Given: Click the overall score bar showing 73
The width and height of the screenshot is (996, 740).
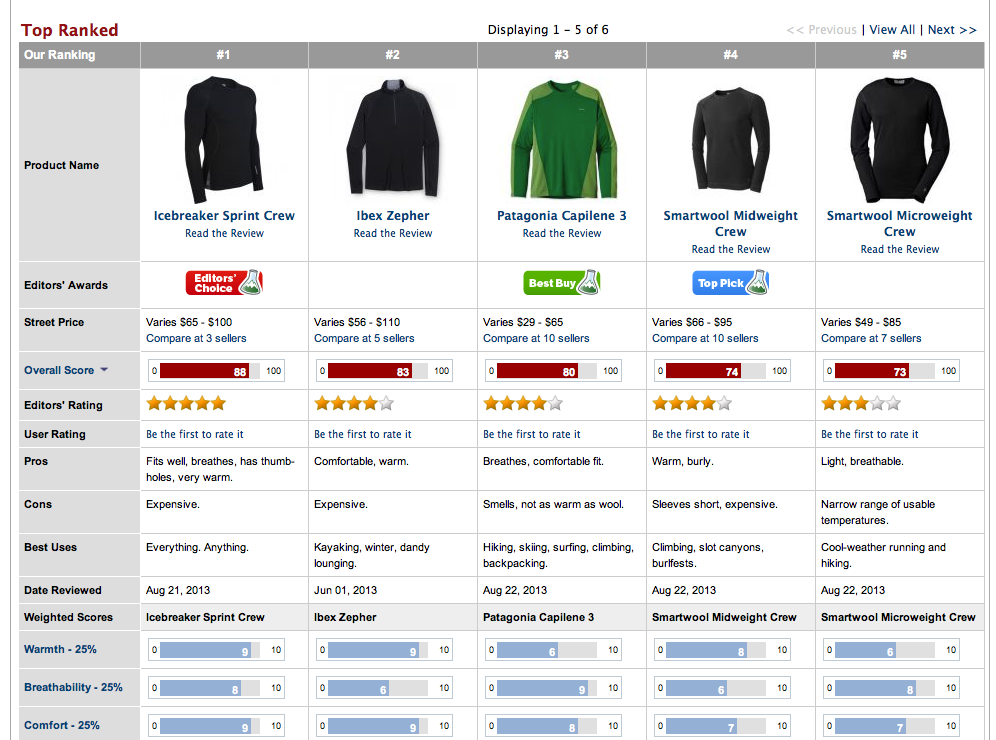Looking at the screenshot, I should click(x=891, y=371).
